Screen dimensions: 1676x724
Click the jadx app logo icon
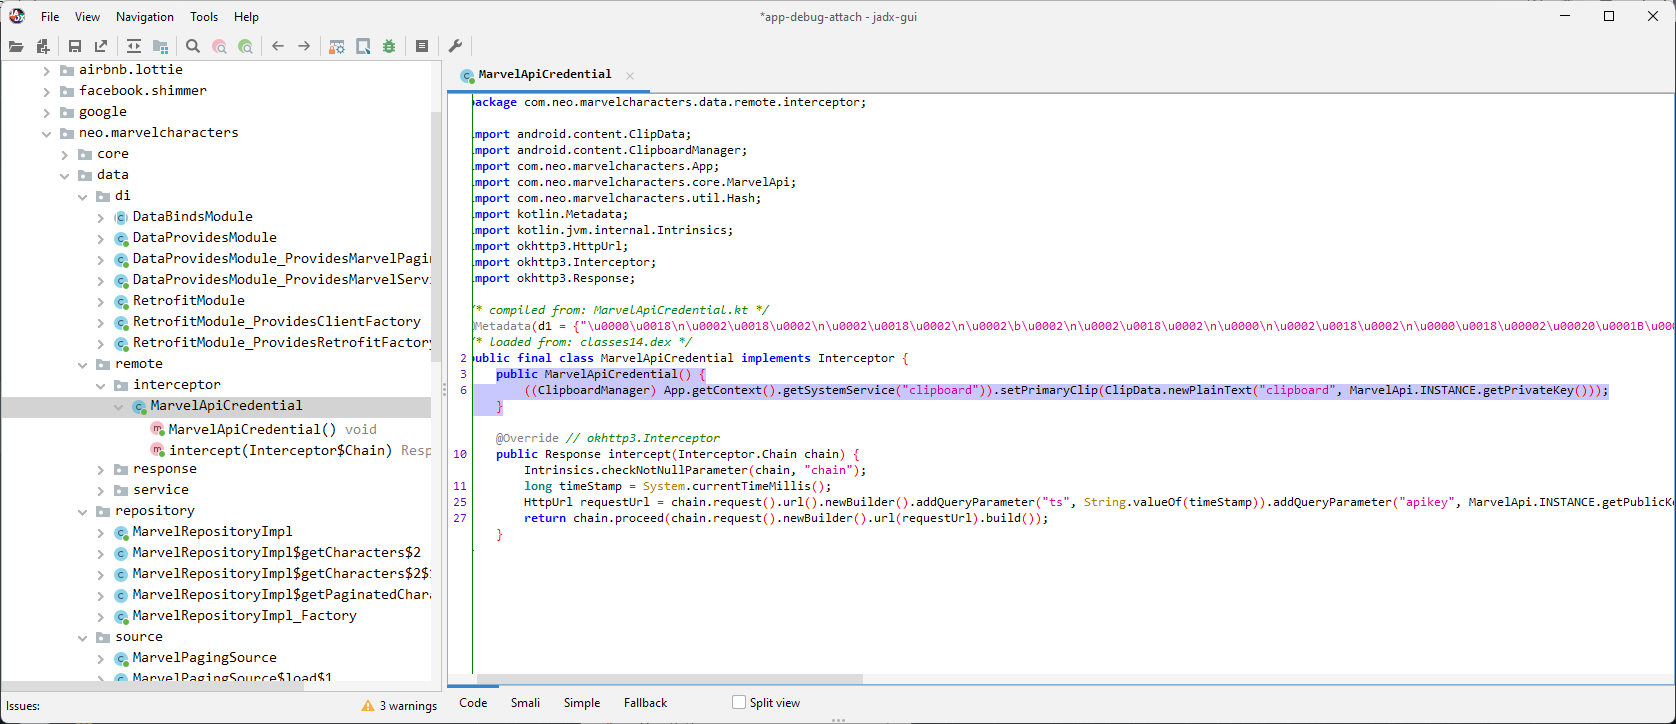click(x=17, y=16)
